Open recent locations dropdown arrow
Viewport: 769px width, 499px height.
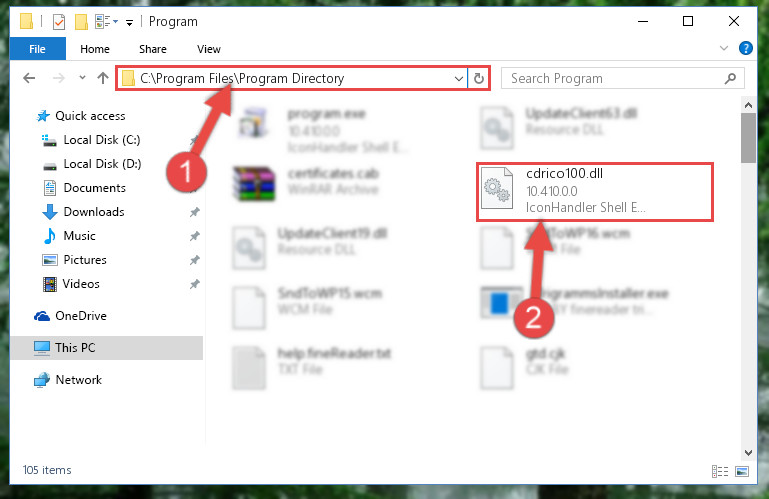pyautogui.click(x=82, y=78)
